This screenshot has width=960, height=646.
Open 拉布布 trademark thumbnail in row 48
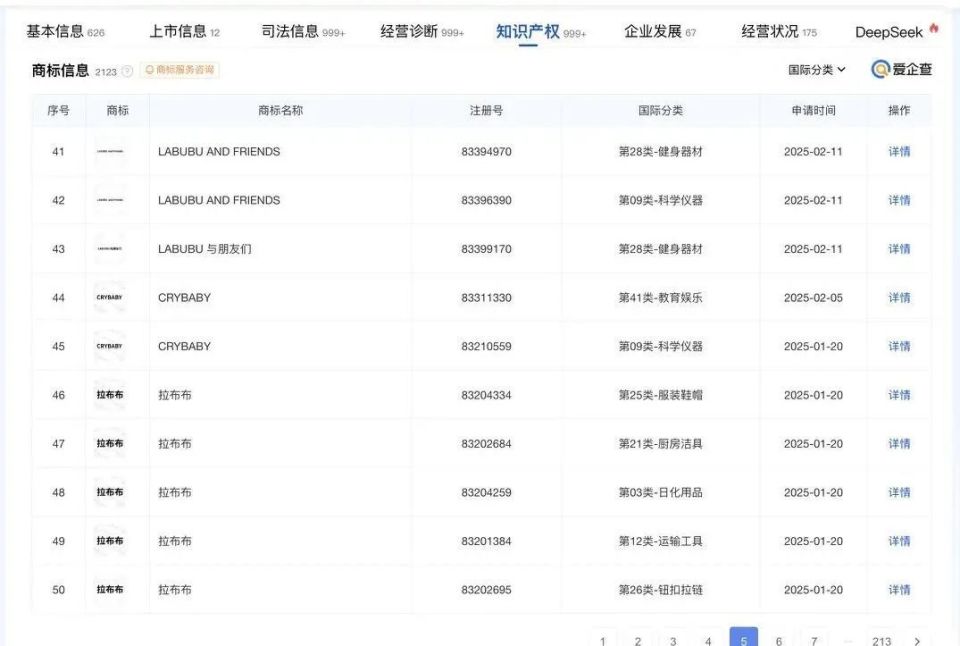point(110,492)
